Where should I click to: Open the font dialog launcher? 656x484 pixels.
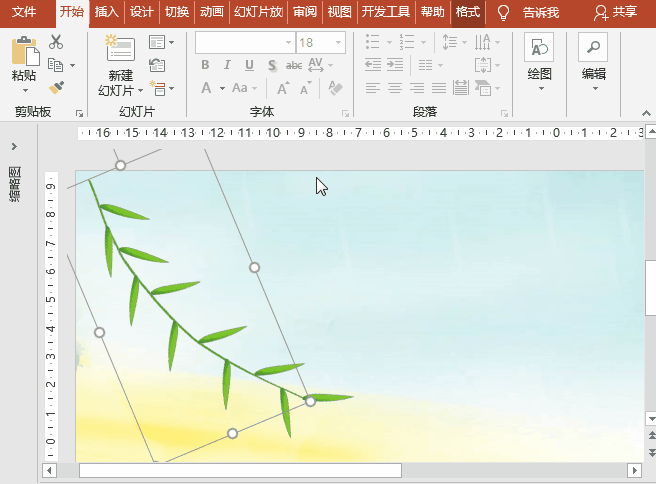(345, 113)
